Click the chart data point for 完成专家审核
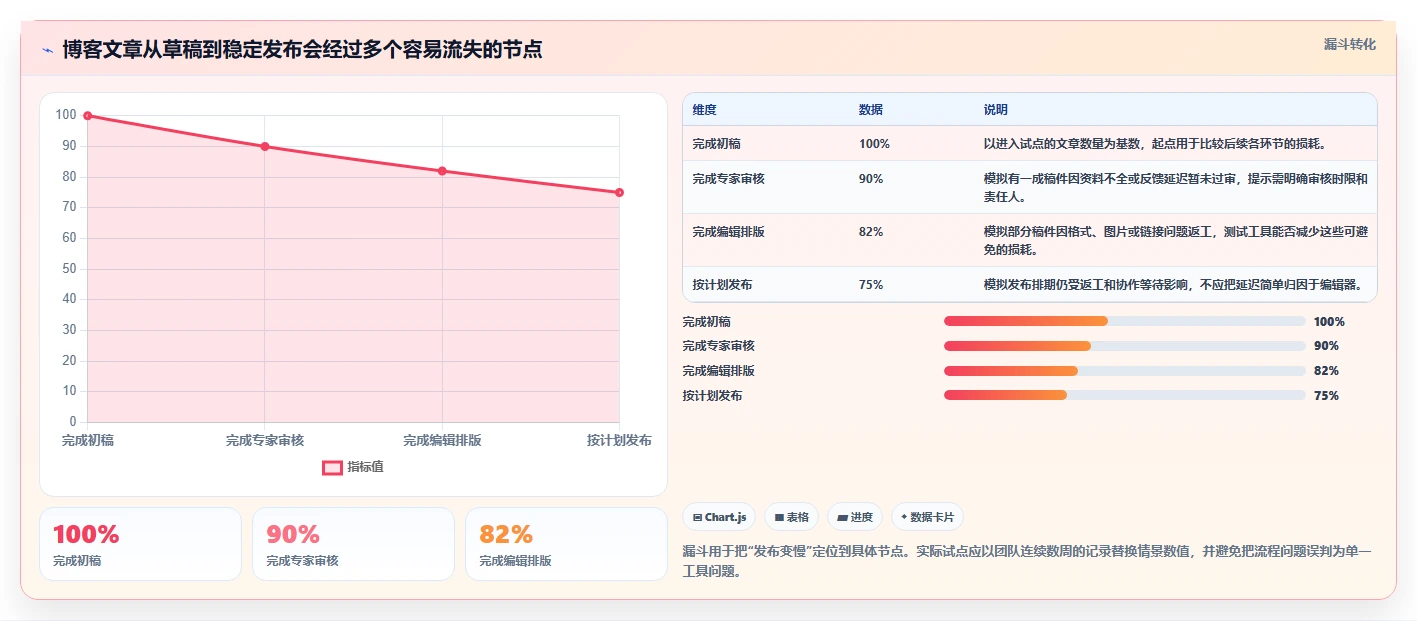 (265, 146)
